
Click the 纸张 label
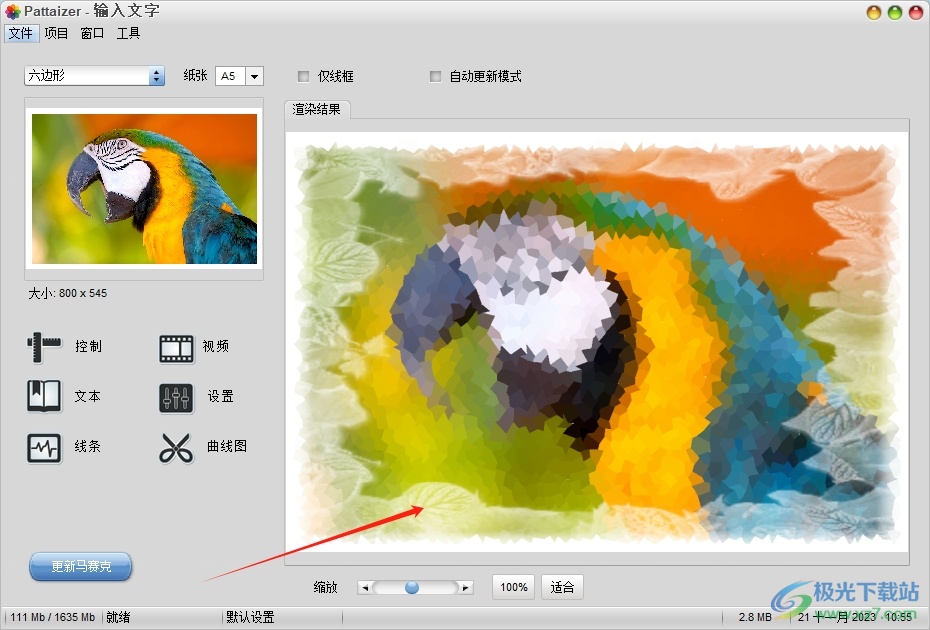195,75
